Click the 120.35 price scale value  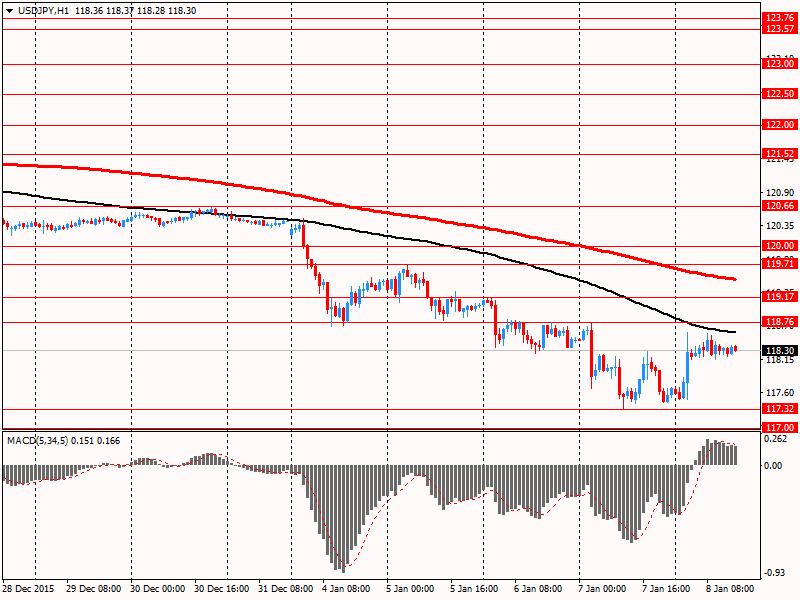[780, 226]
